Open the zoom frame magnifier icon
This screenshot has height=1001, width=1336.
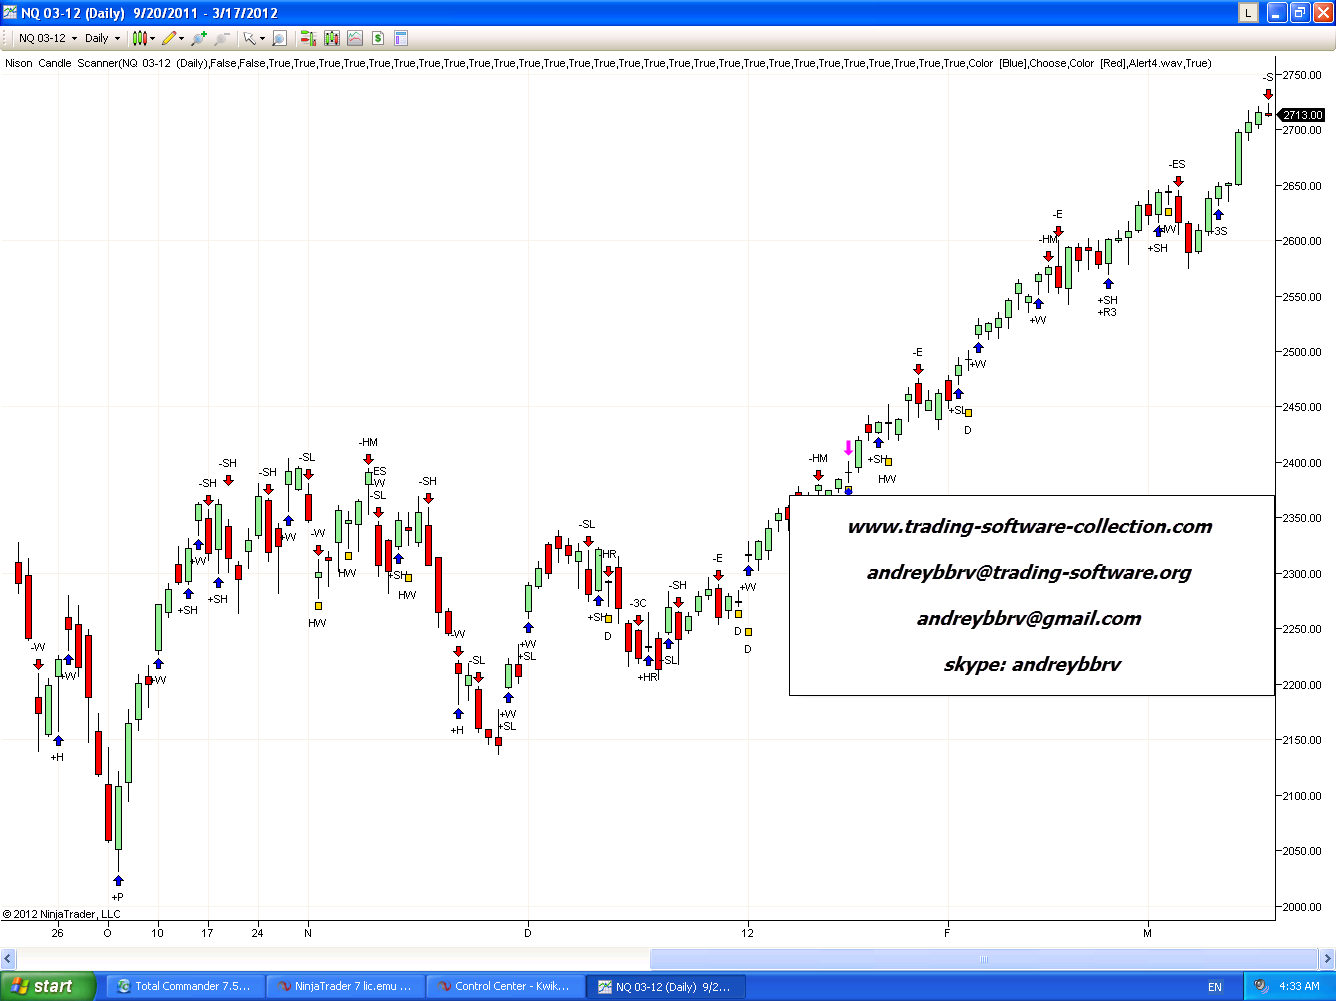click(x=279, y=38)
